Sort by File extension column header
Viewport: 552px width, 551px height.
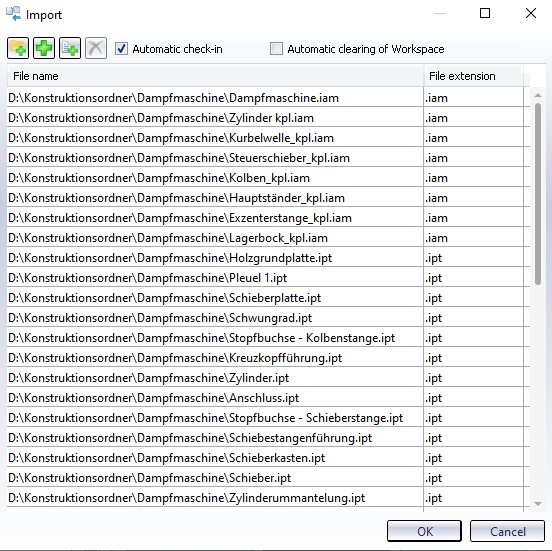pos(473,76)
